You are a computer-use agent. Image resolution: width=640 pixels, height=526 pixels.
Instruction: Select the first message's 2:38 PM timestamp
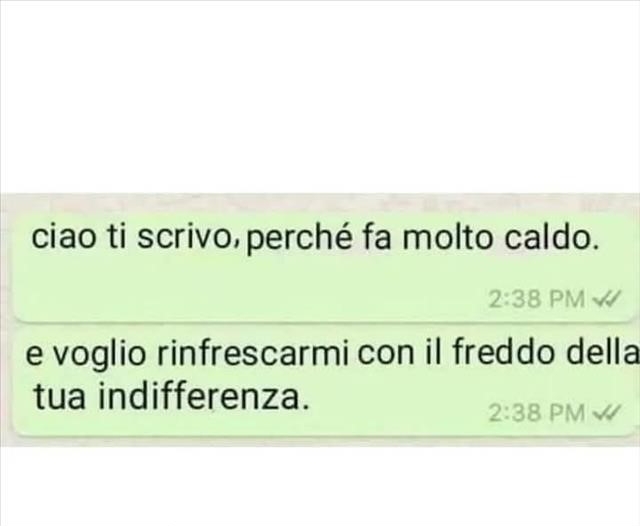click(x=538, y=299)
